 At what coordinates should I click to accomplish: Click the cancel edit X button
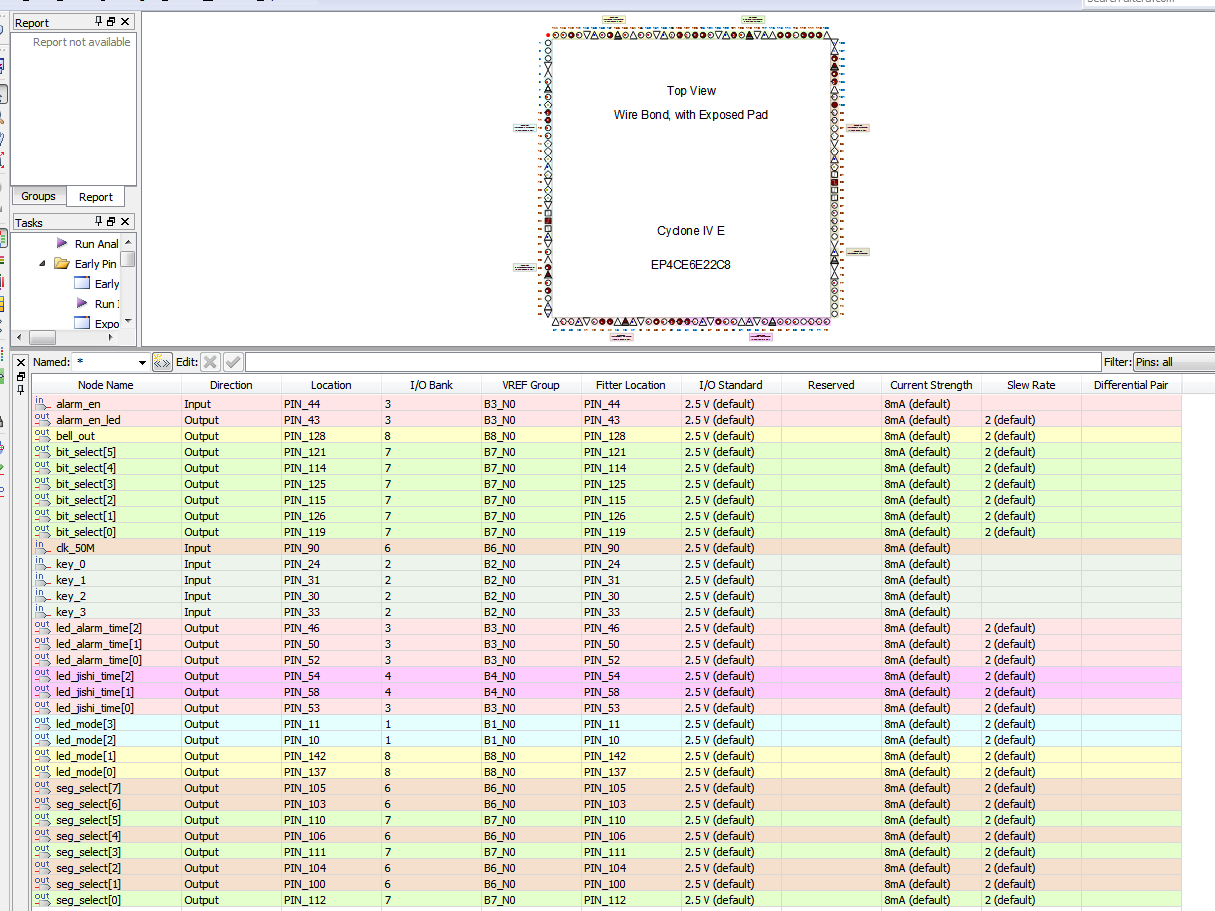click(210, 362)
